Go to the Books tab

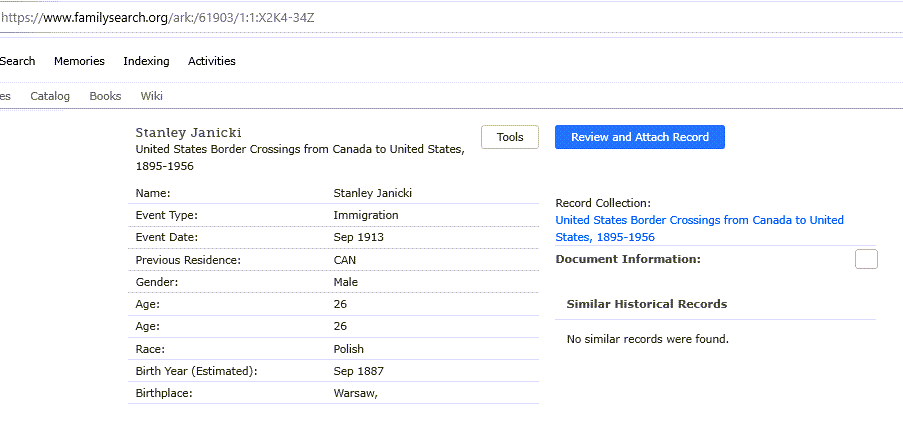105,96
